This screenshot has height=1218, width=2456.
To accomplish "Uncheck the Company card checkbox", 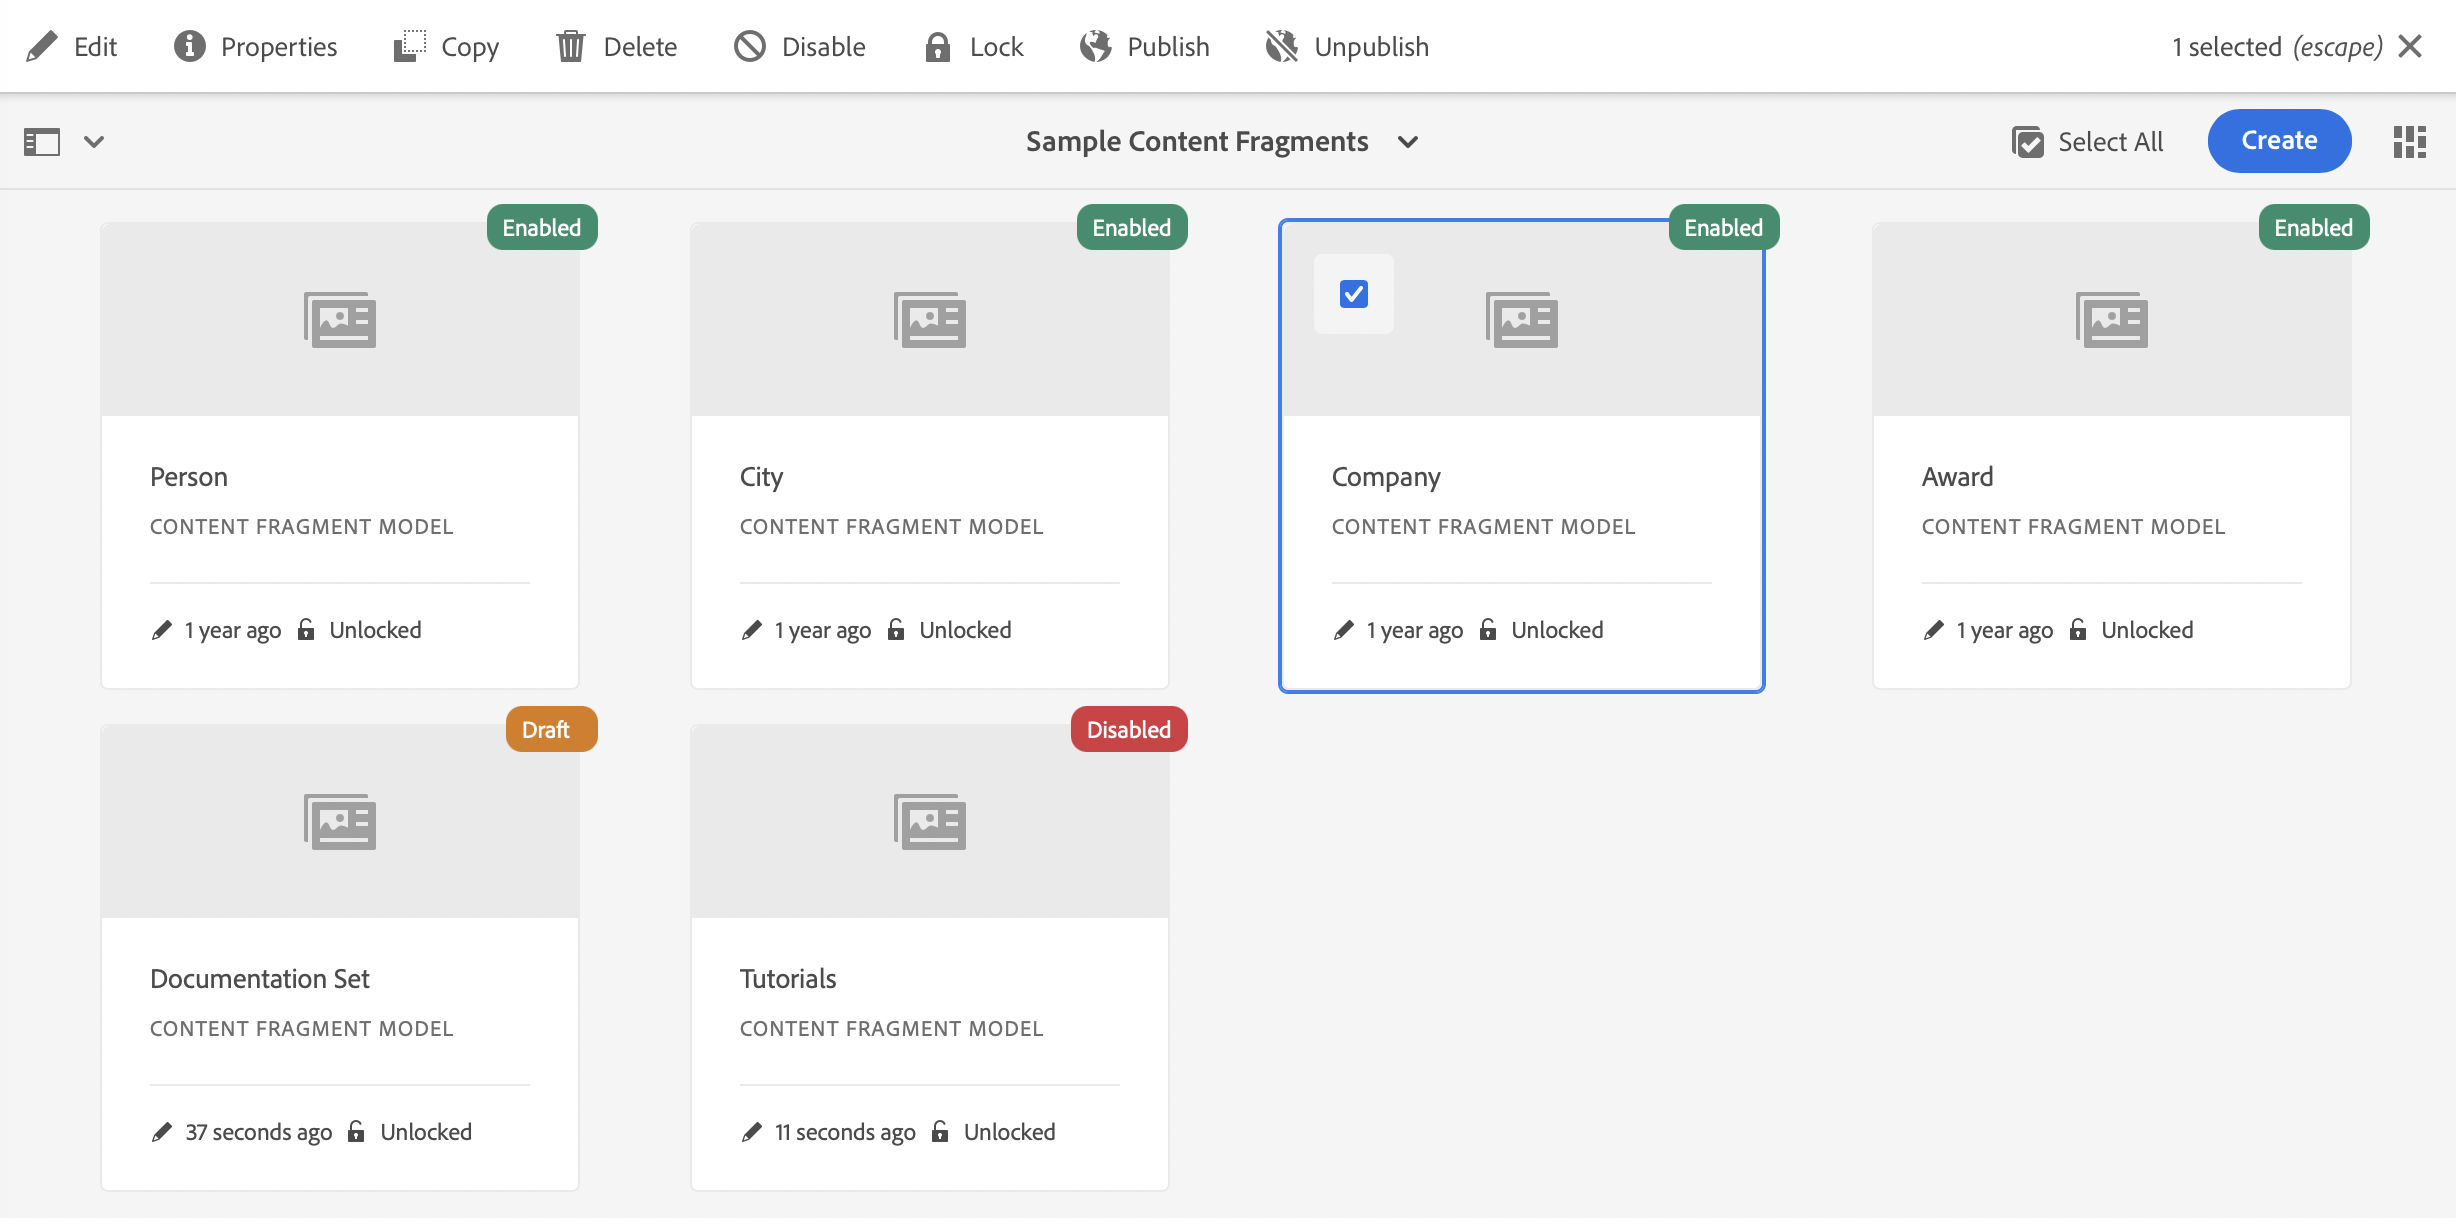I will (1353, 294).
